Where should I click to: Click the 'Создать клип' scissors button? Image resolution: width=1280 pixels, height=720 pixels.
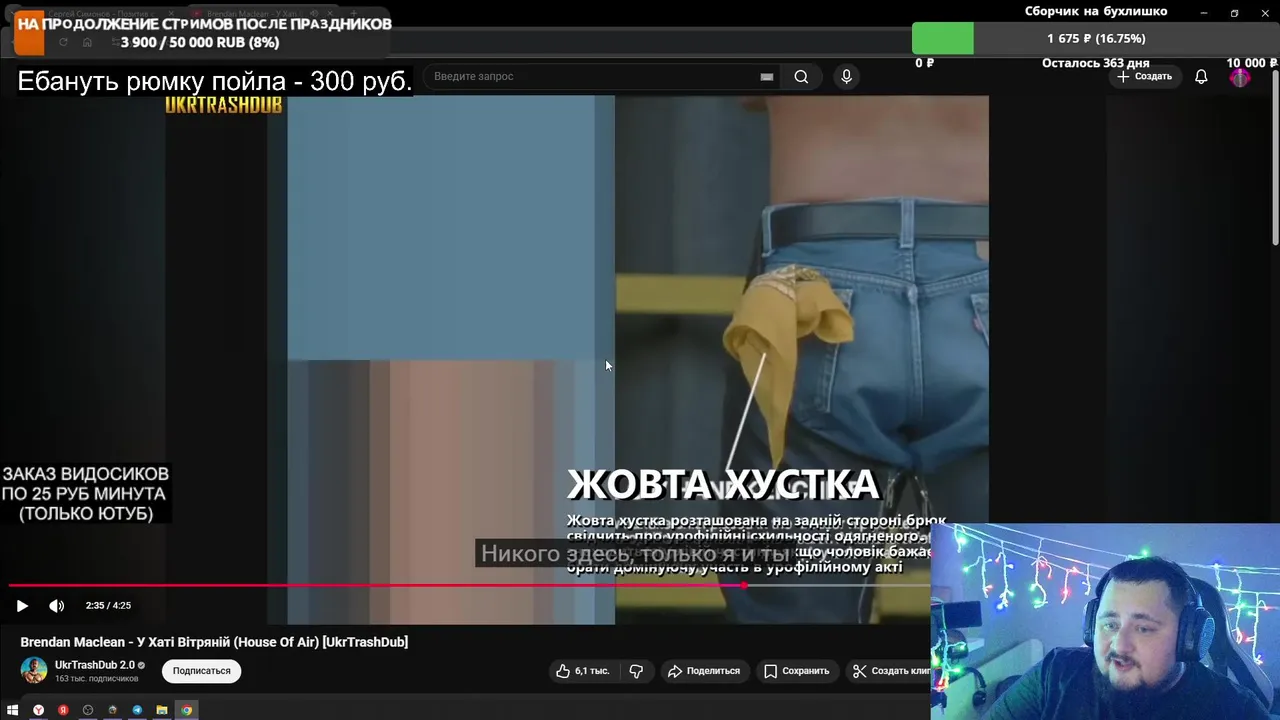[889, 671]
